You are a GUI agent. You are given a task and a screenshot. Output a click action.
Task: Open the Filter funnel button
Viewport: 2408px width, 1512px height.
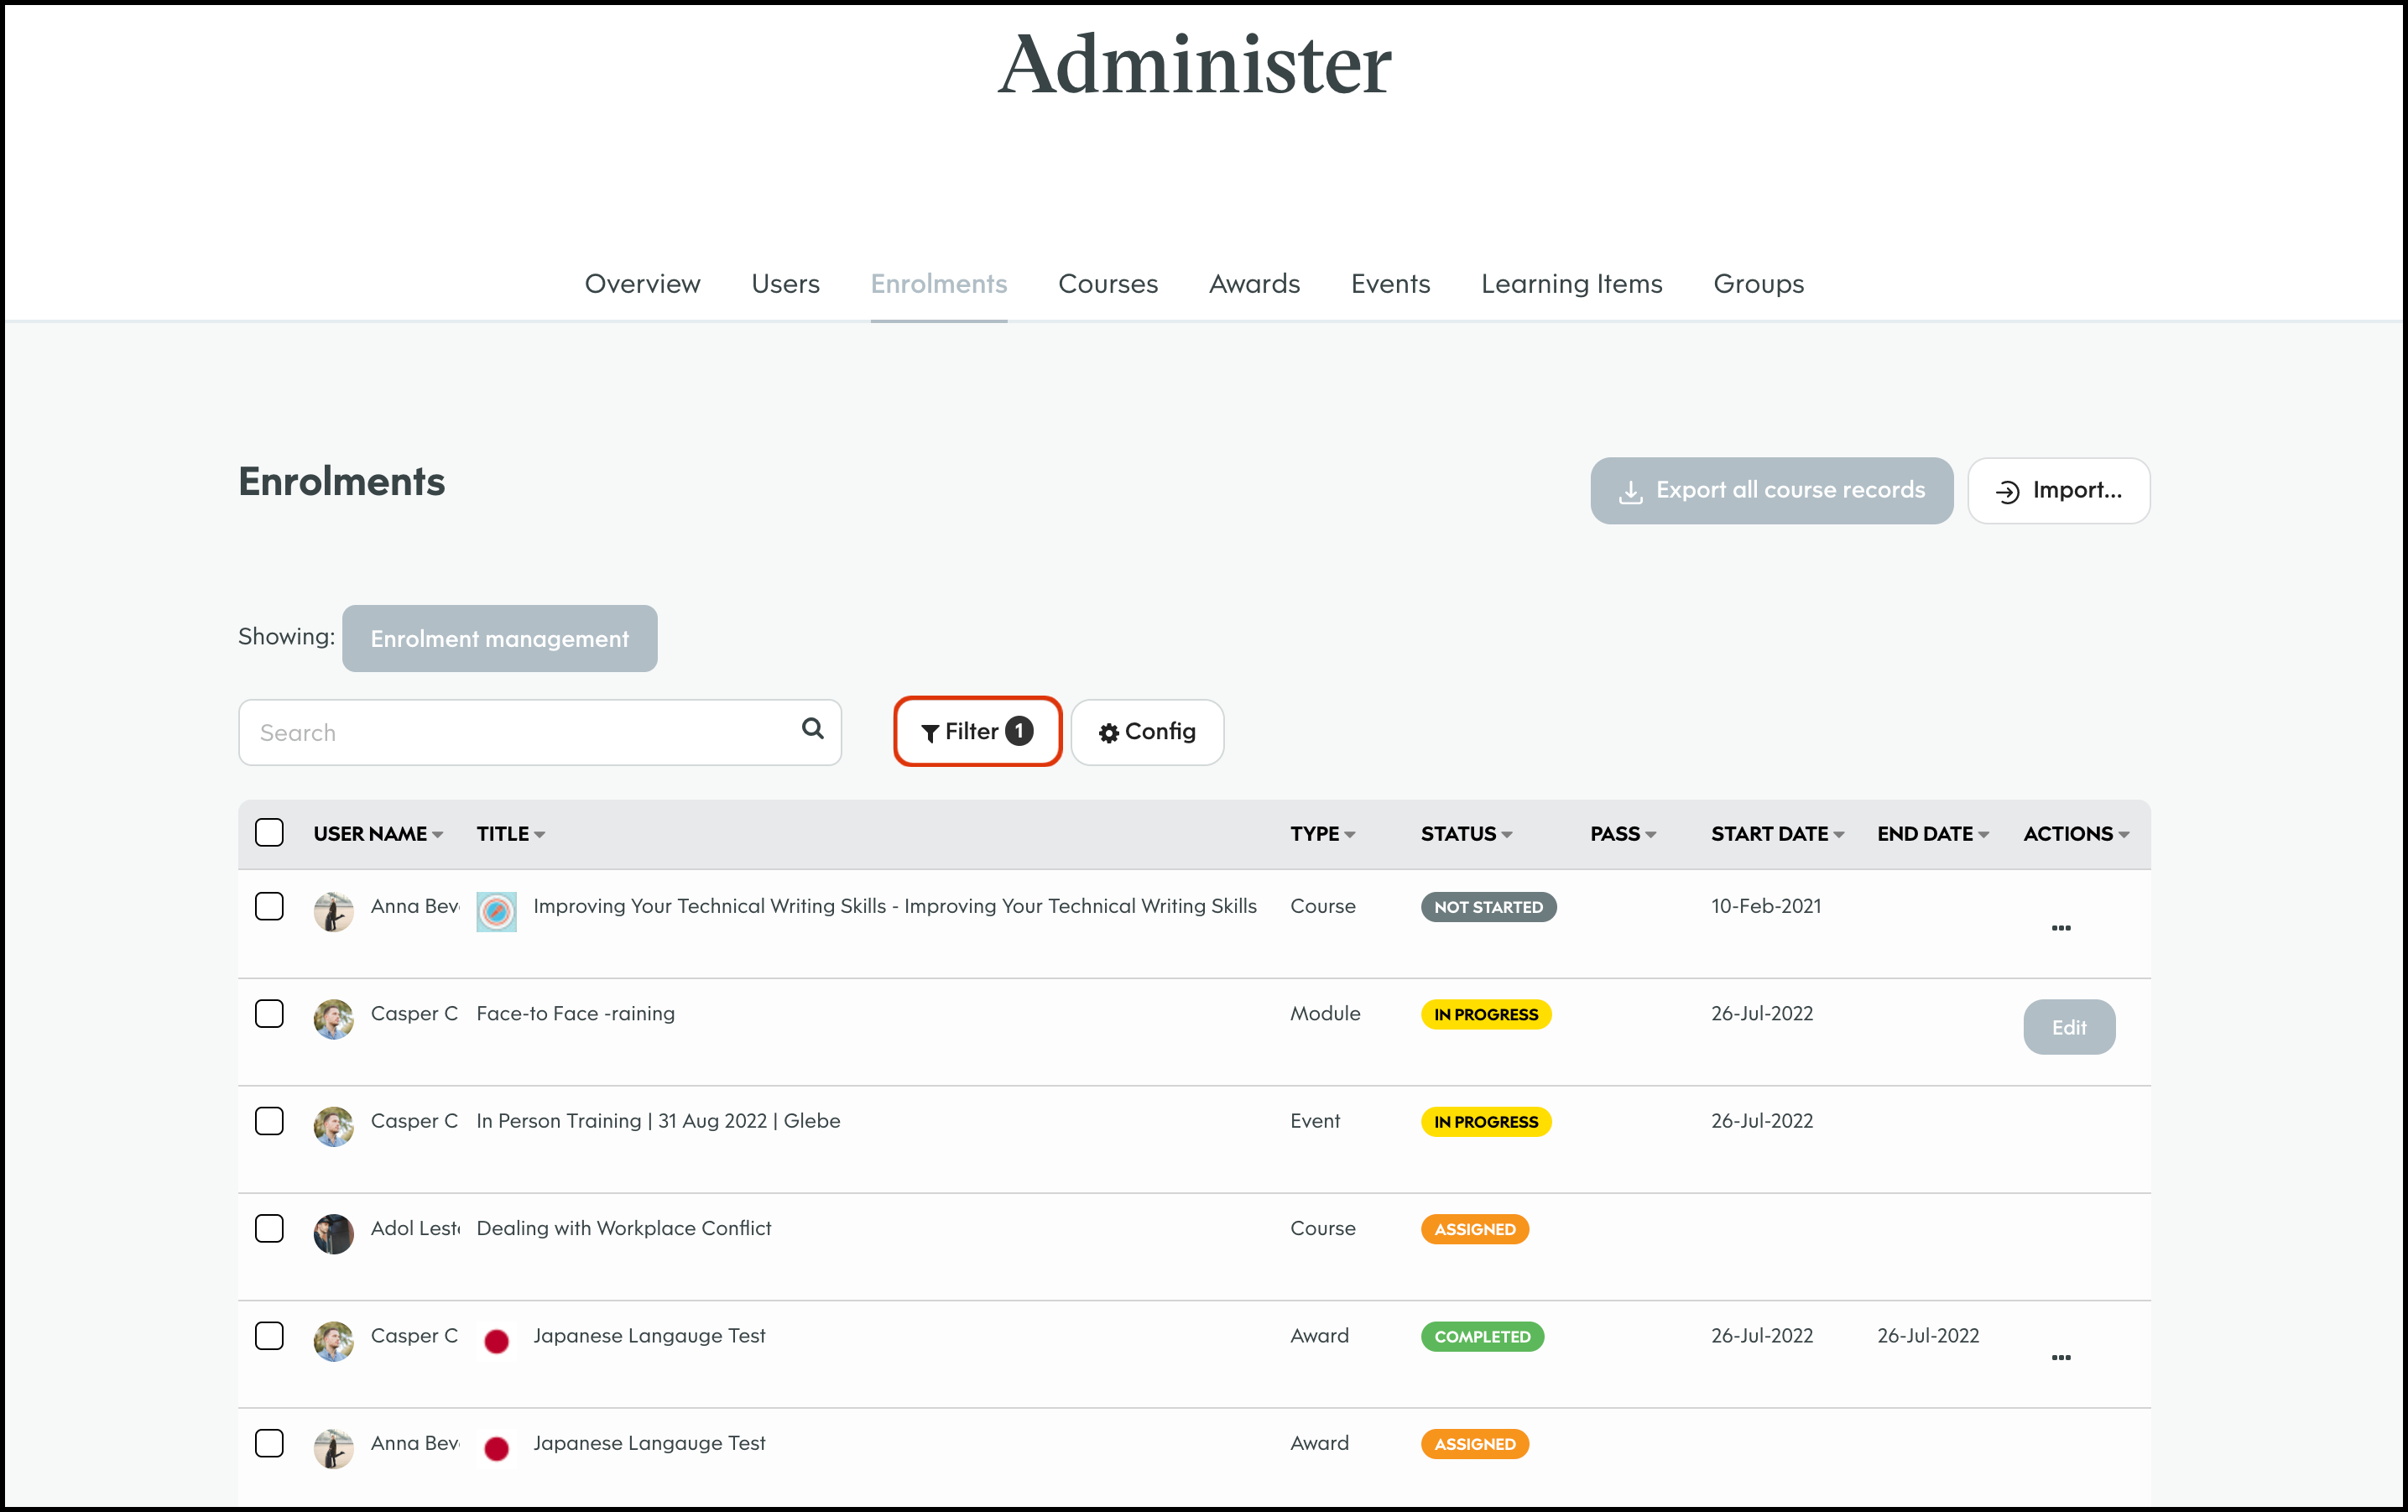[976, 732]
